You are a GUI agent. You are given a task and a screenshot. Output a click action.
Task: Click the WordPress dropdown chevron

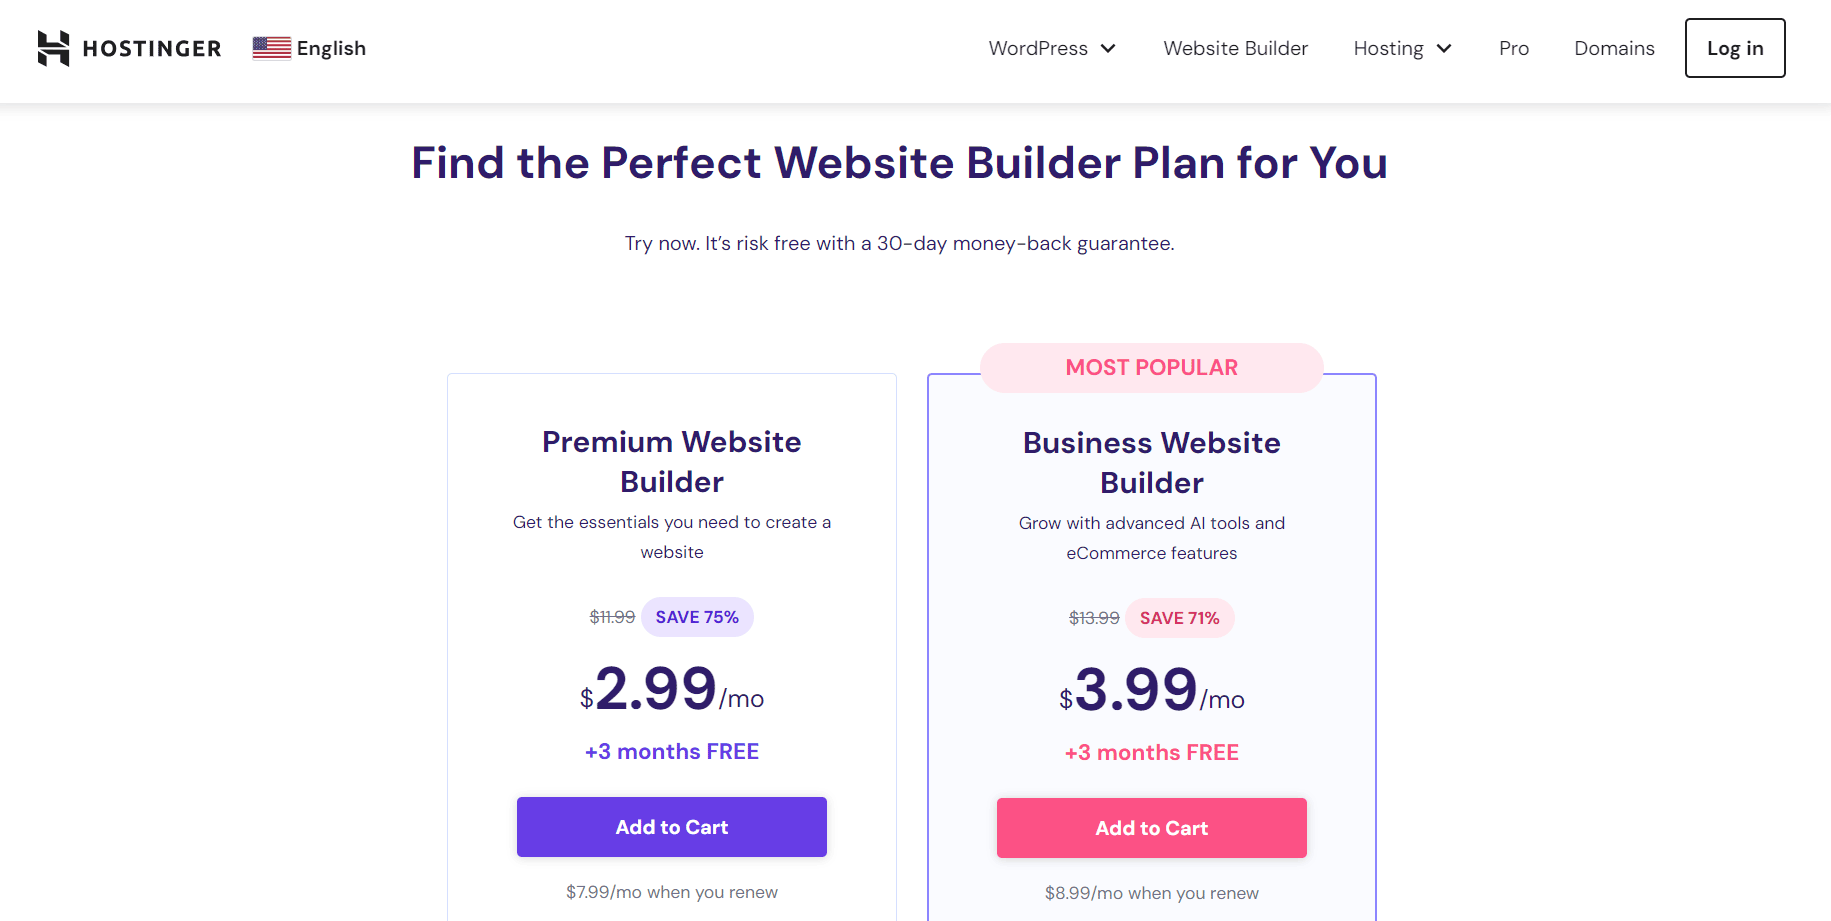[1108, 48]
